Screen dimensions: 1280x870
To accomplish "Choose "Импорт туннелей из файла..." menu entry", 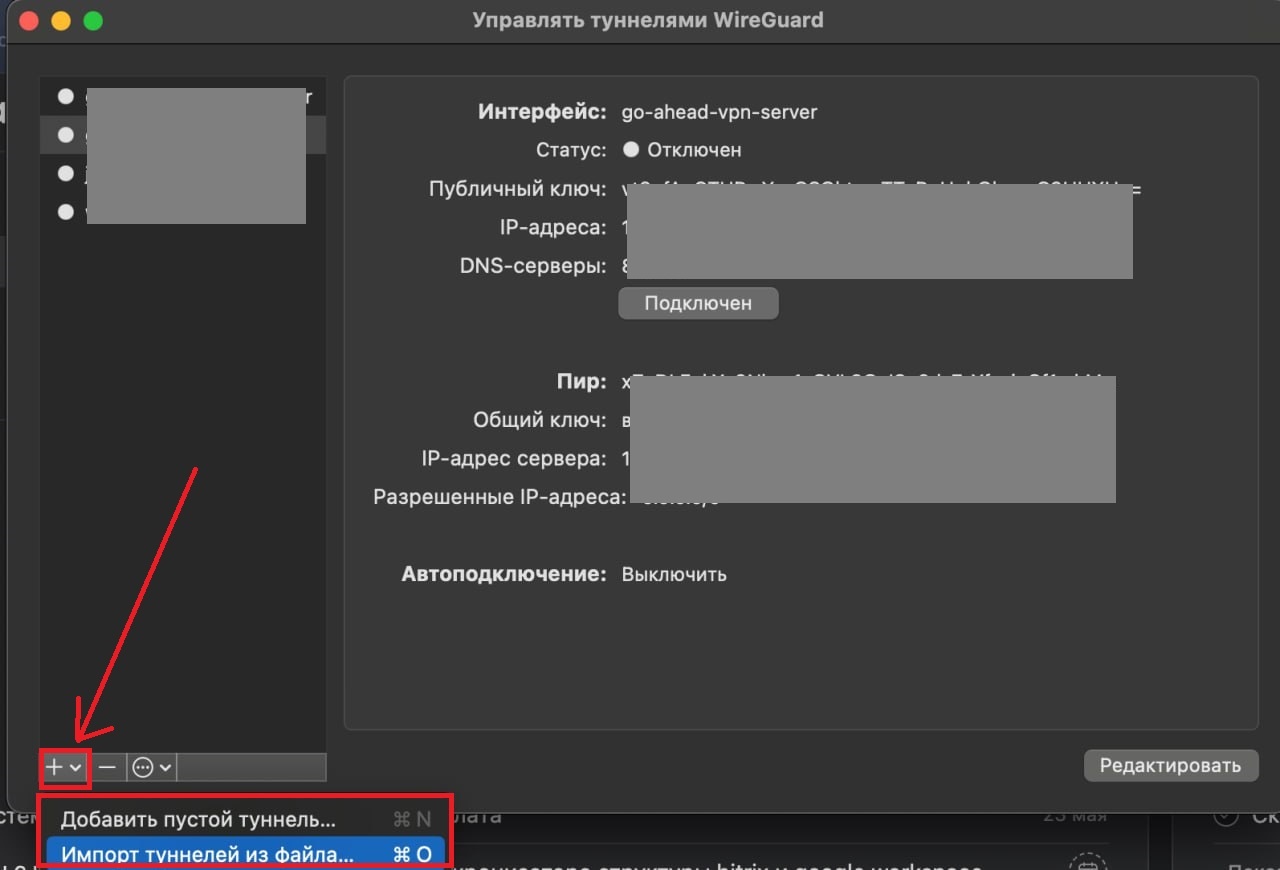I will 207,854.
